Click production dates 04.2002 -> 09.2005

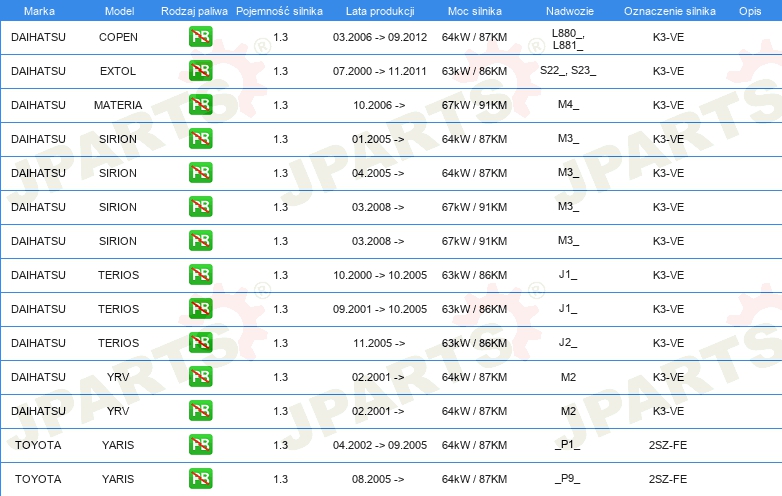click(380, 445)
